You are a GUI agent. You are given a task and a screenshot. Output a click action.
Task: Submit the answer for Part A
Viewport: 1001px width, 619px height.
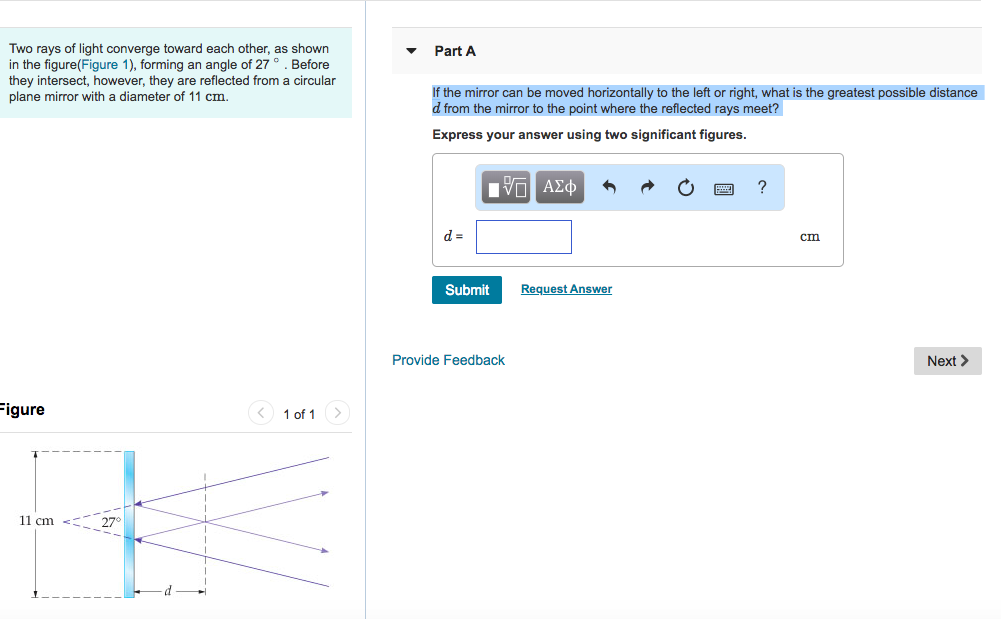[466, 290]
